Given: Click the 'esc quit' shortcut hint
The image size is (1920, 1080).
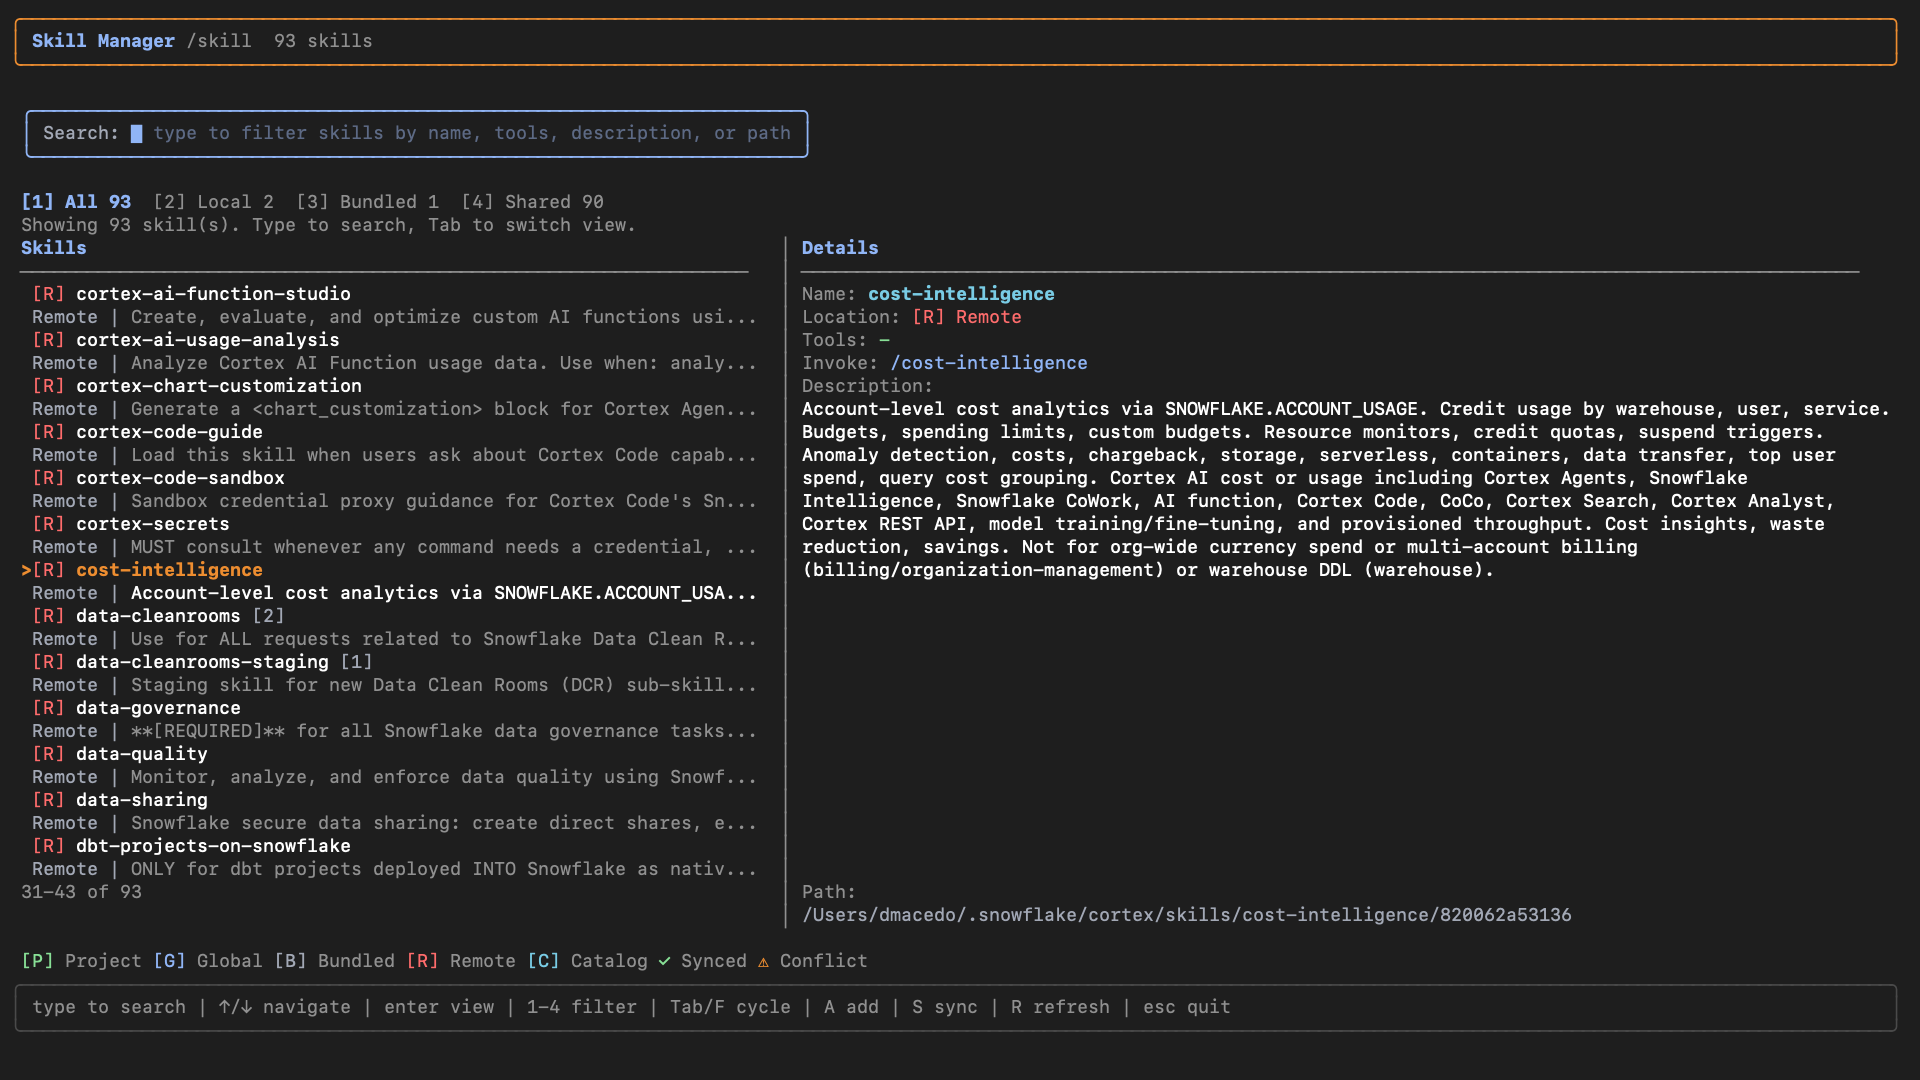Looking at the screenshot, I should 1187,1007.
